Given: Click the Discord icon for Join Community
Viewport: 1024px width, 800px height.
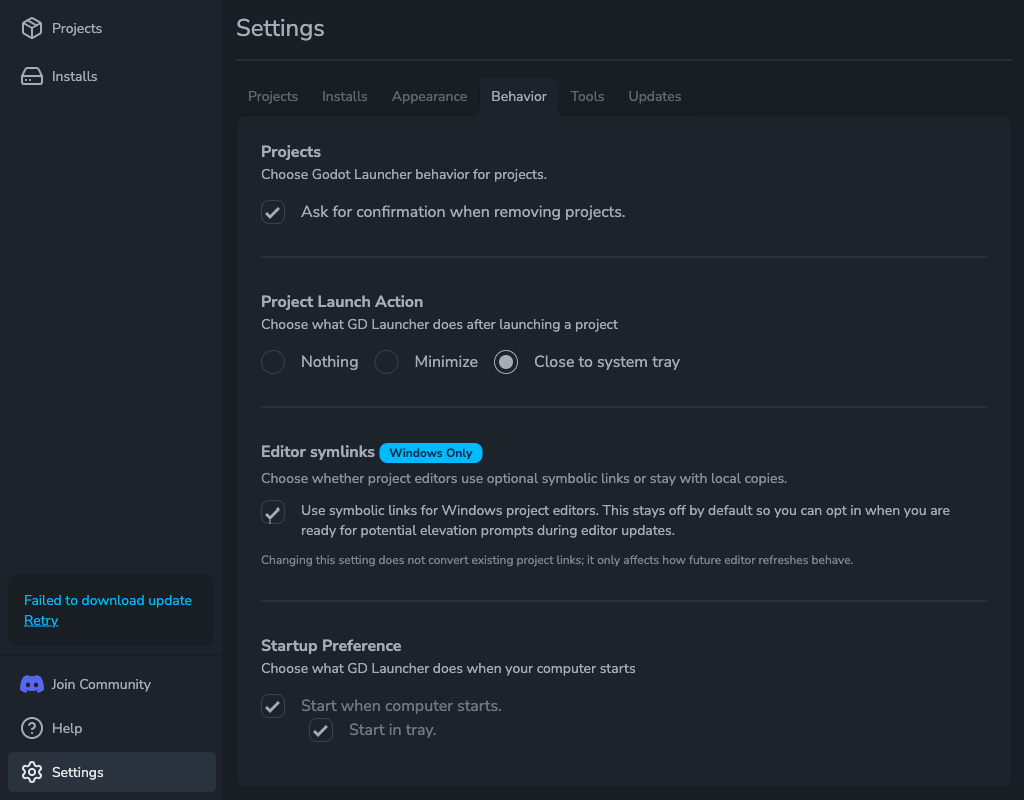Looking at the screenshot, I should click(x=32, y=684).
